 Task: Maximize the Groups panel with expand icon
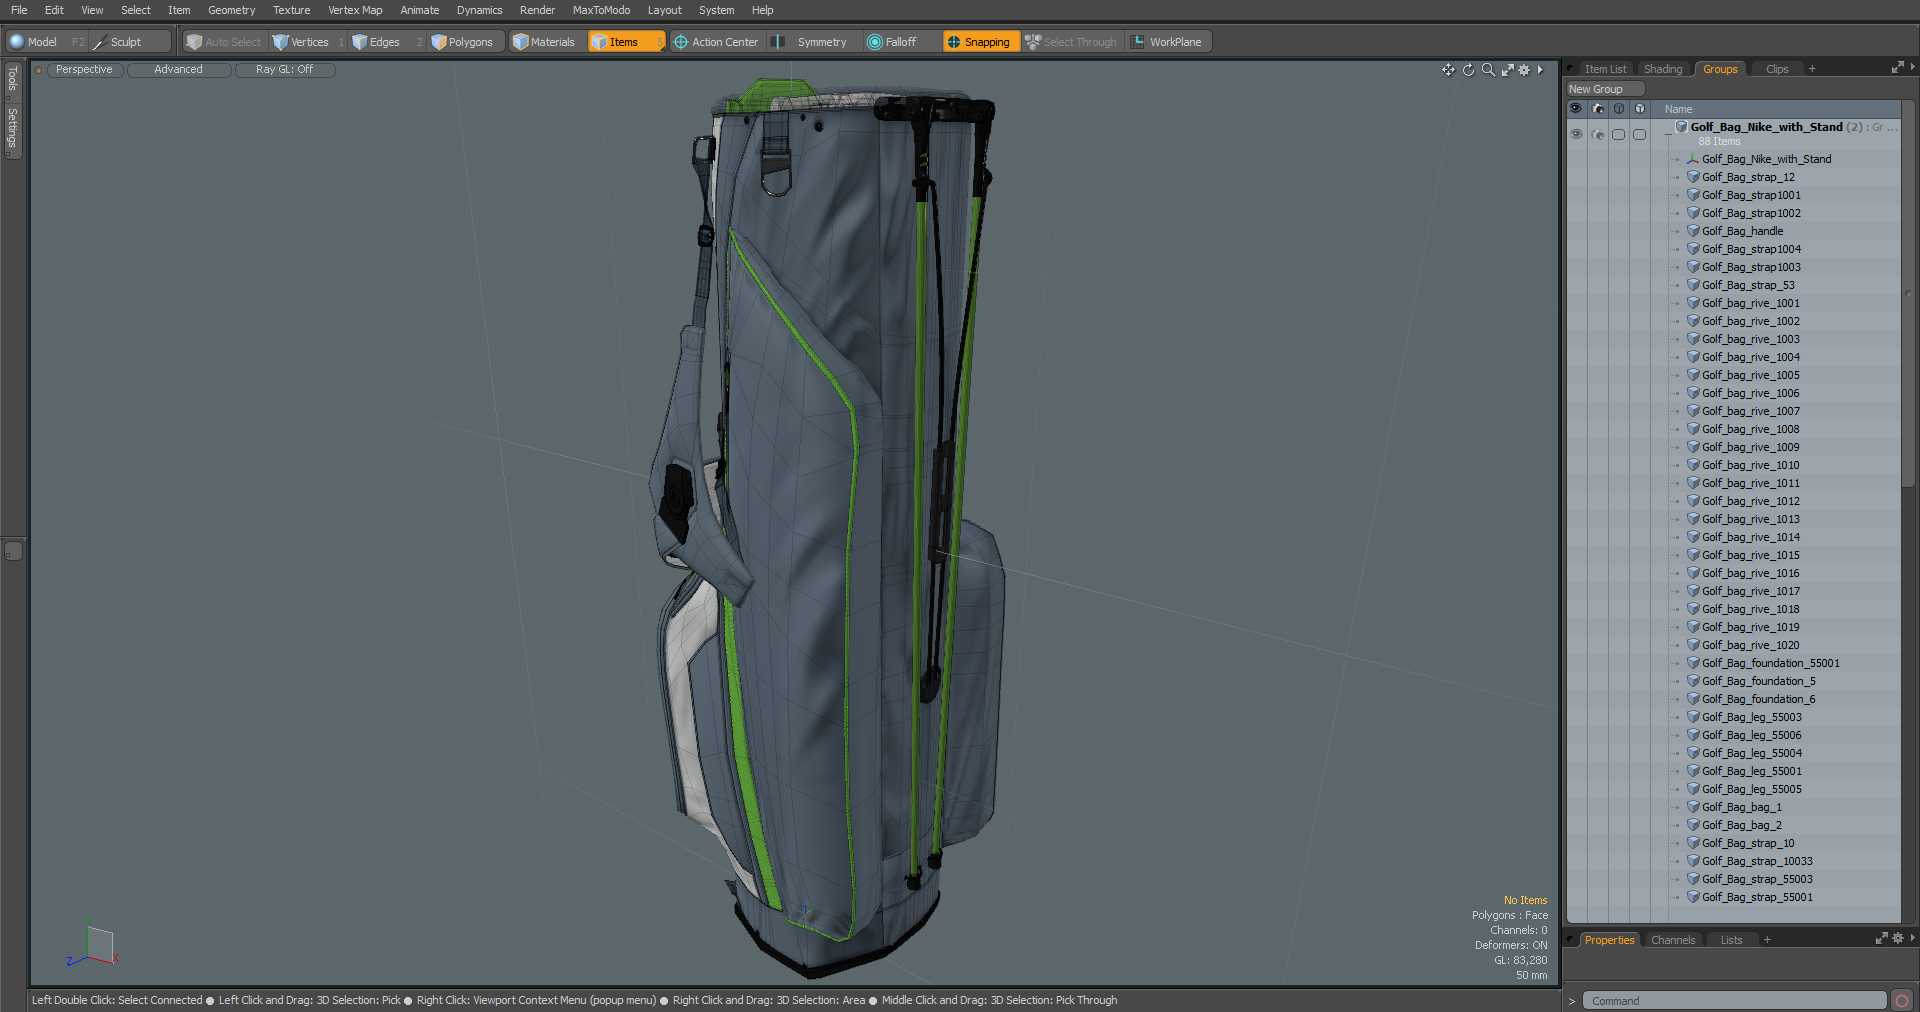point(1897,68)
